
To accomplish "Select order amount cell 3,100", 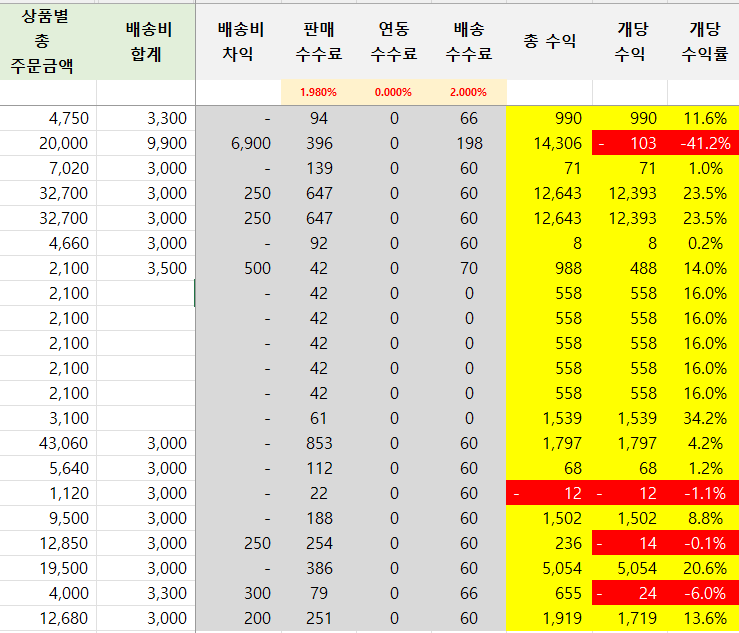I will (x=48, y=418).
